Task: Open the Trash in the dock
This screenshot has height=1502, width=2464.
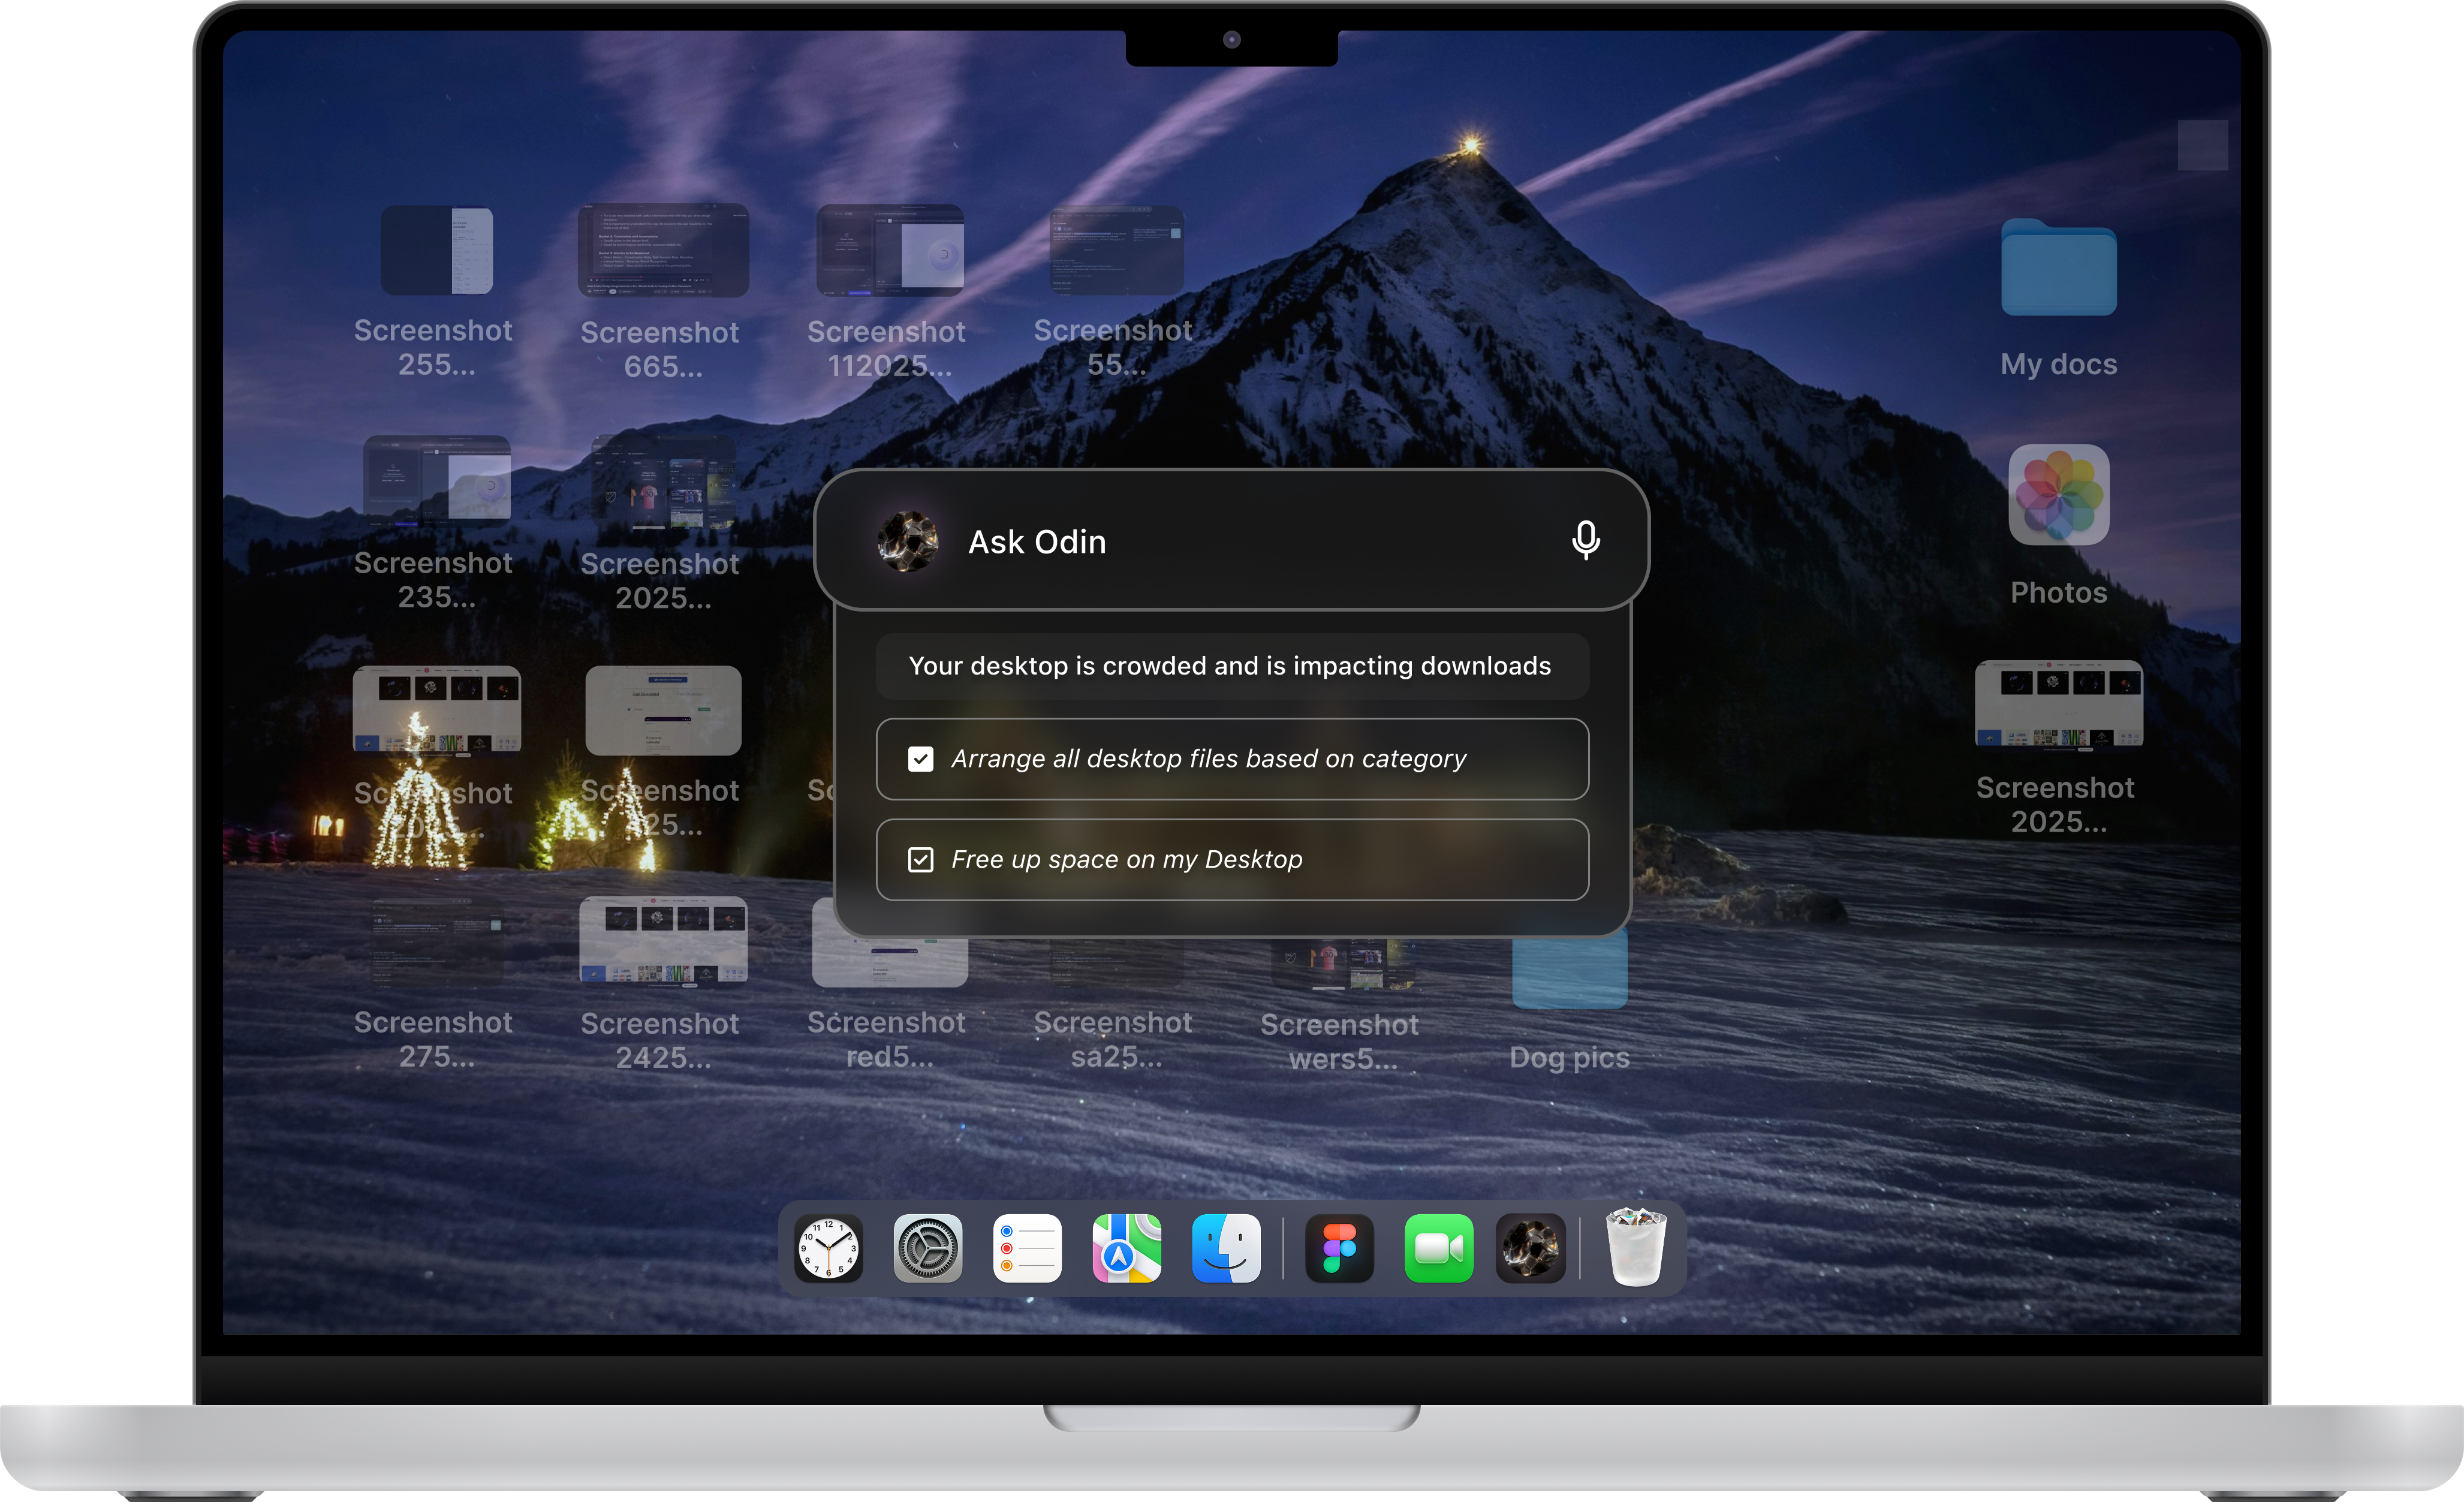Action: [1635, 1248]
